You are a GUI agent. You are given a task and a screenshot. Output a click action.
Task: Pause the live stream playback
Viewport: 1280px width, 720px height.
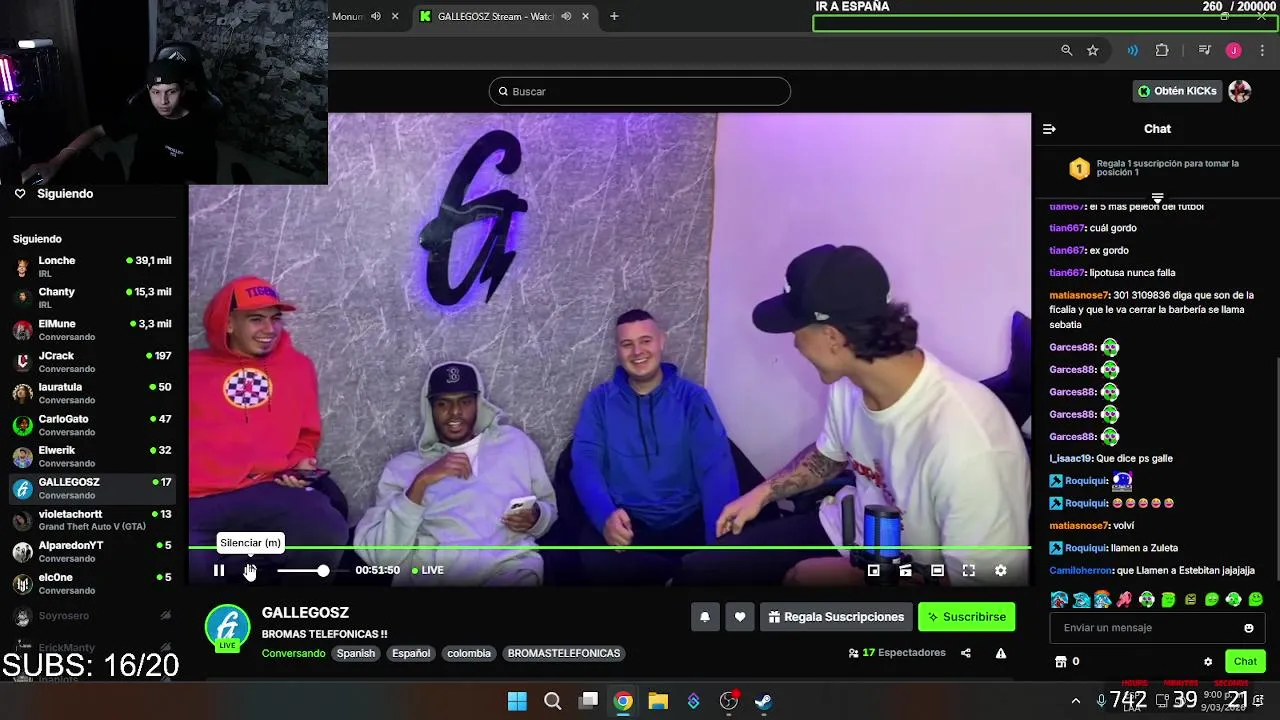[x=219, y=570]
